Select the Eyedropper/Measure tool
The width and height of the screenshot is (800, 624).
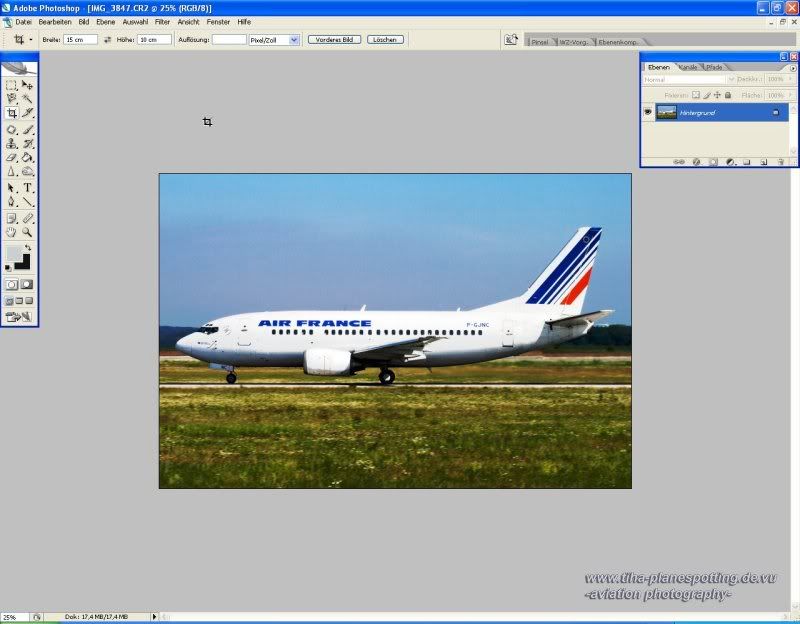tap(28, 218)
